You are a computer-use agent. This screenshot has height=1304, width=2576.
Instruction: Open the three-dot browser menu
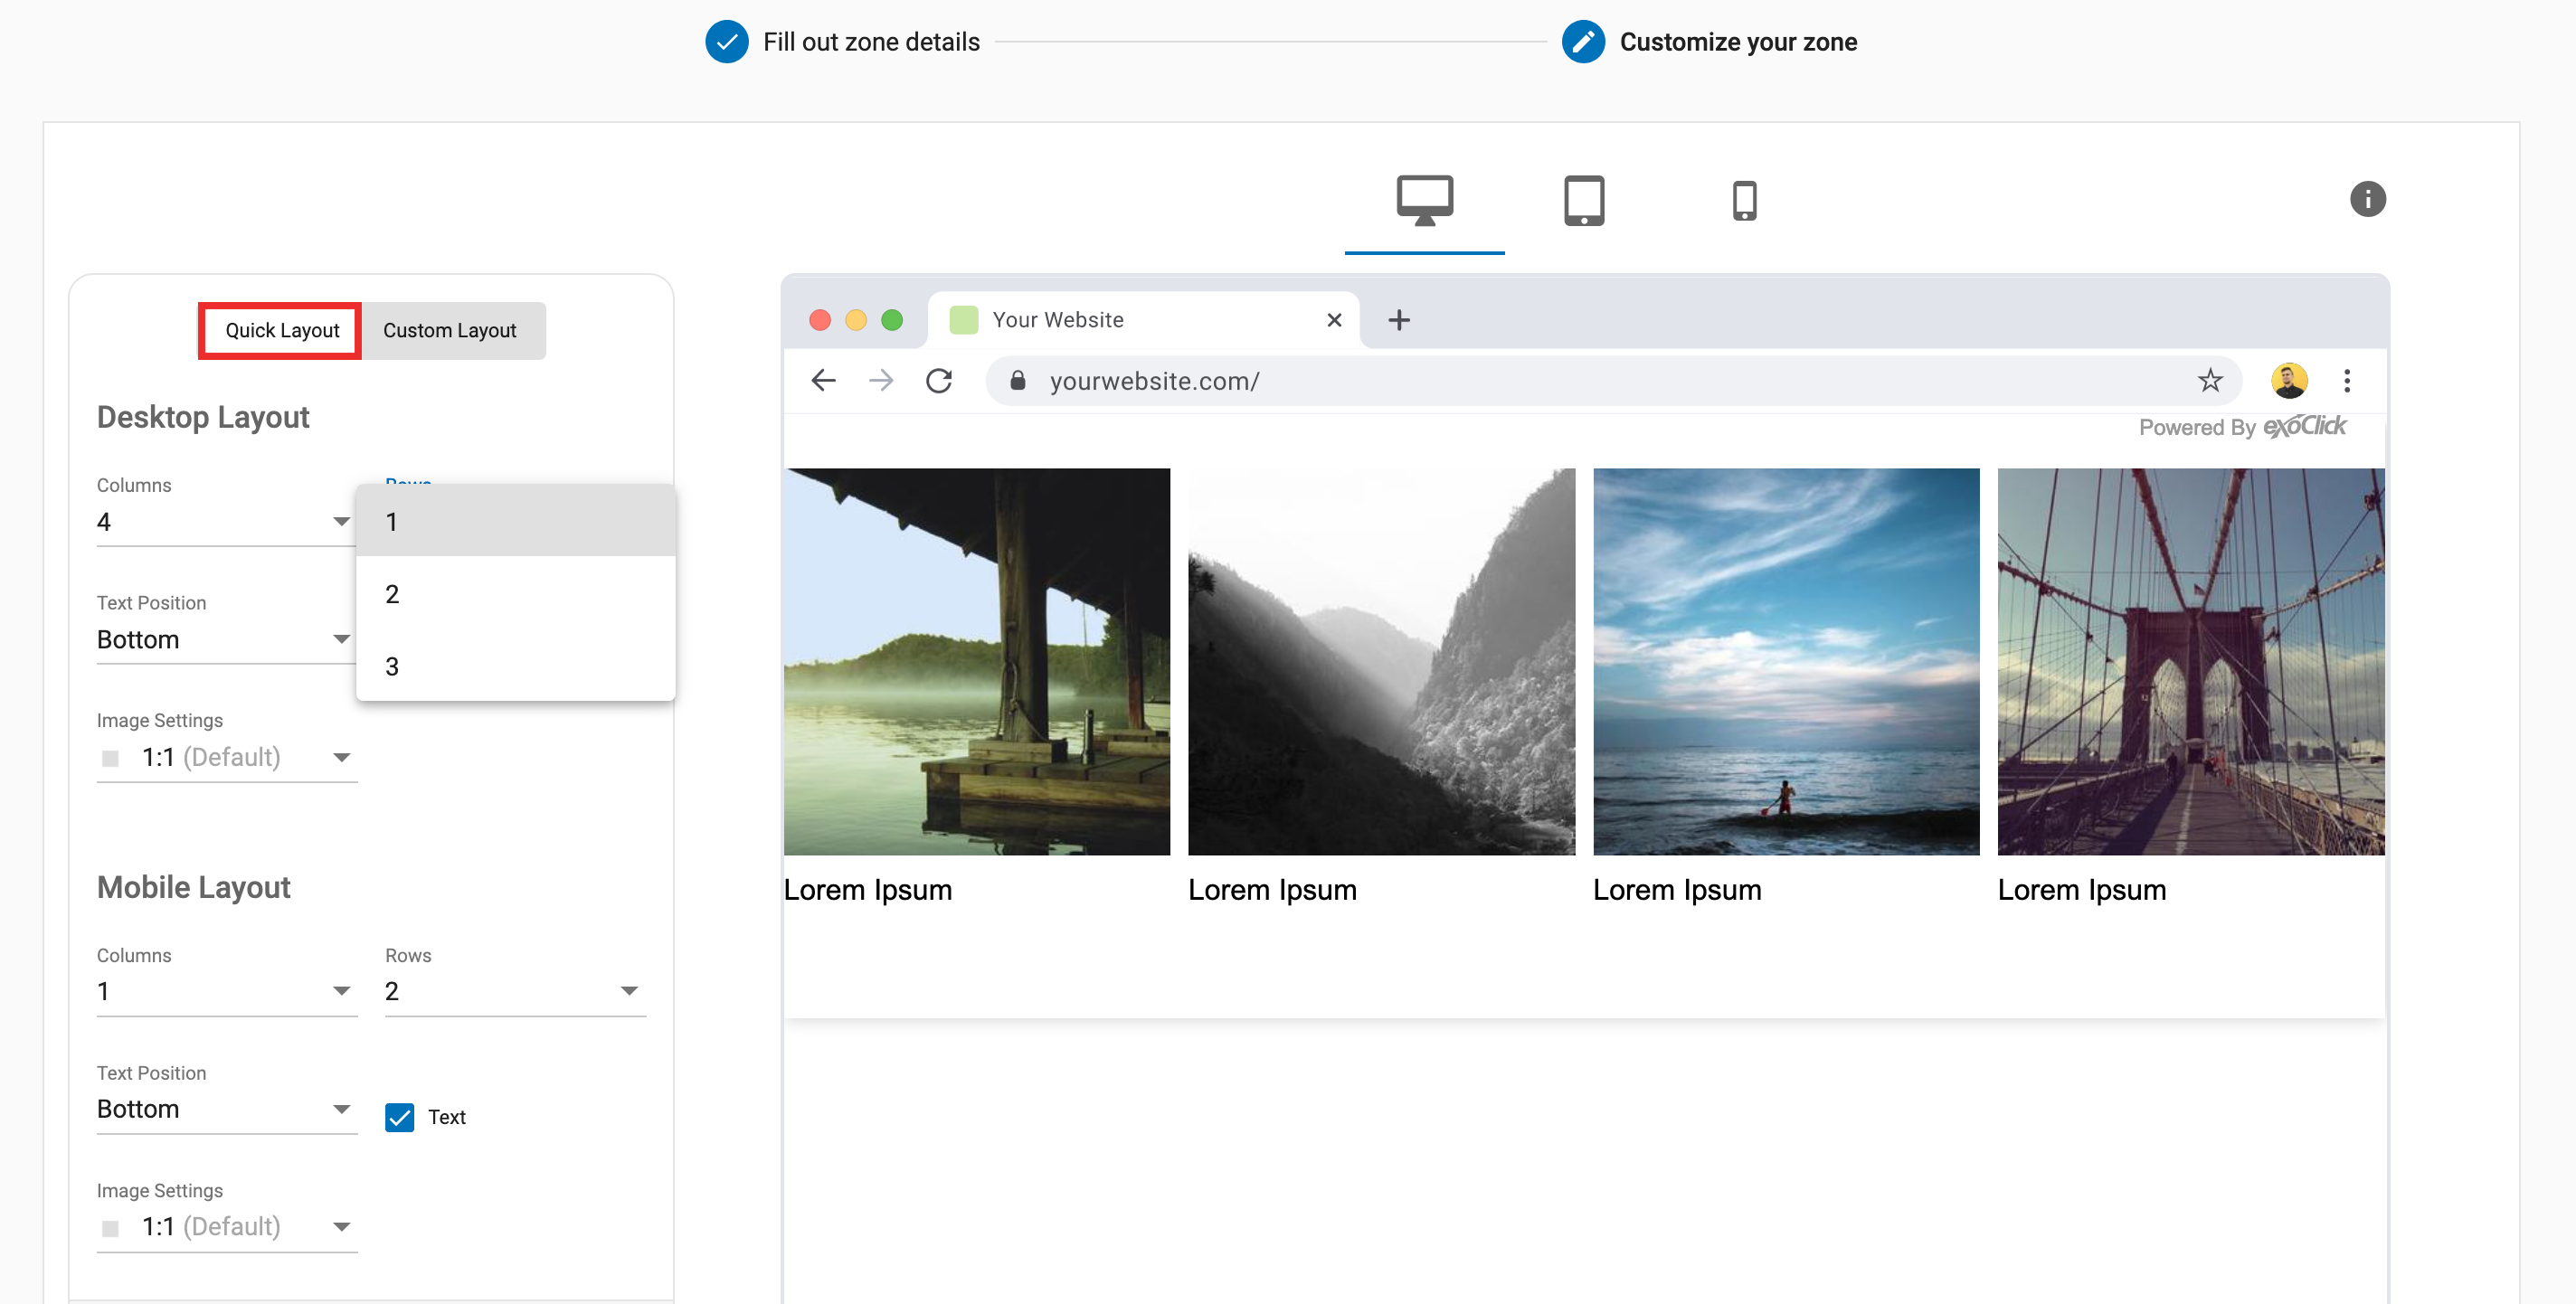tap(2346, 381)
